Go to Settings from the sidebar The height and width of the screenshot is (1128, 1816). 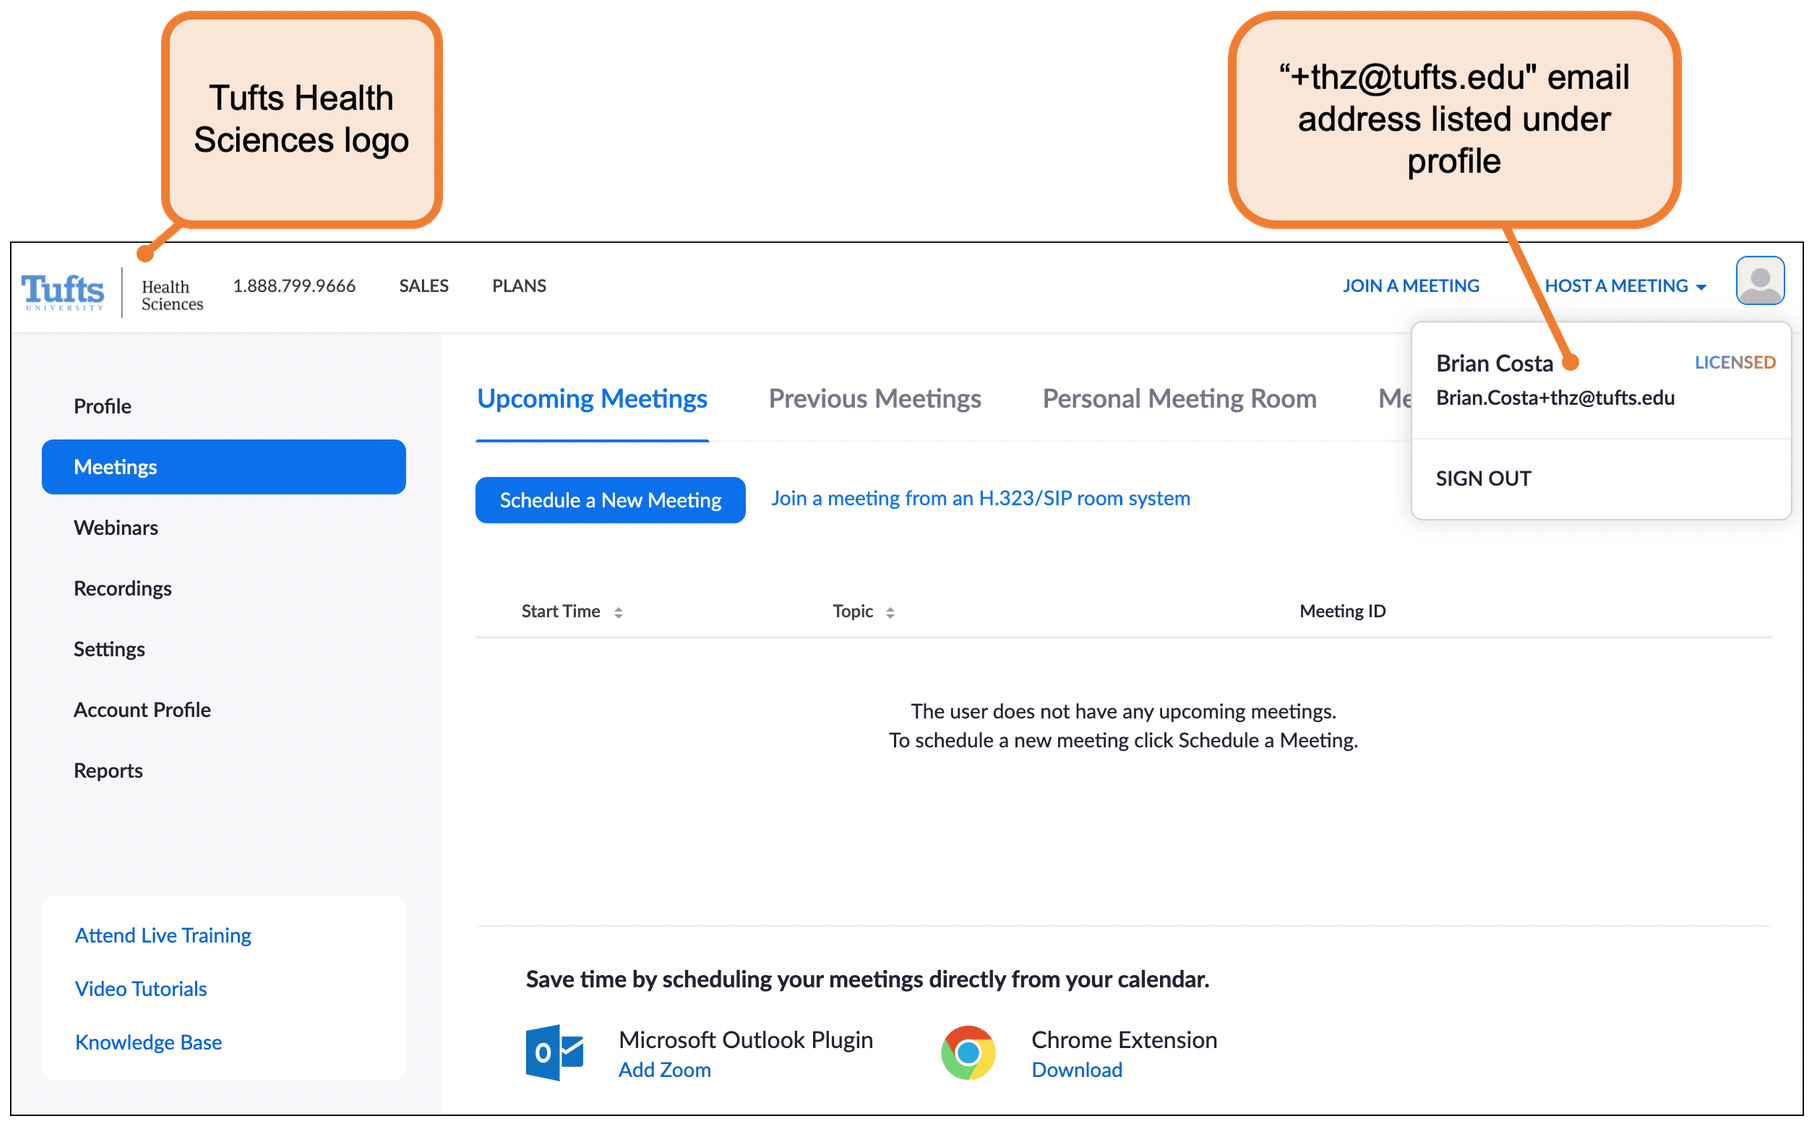click(x=109, y=648)
